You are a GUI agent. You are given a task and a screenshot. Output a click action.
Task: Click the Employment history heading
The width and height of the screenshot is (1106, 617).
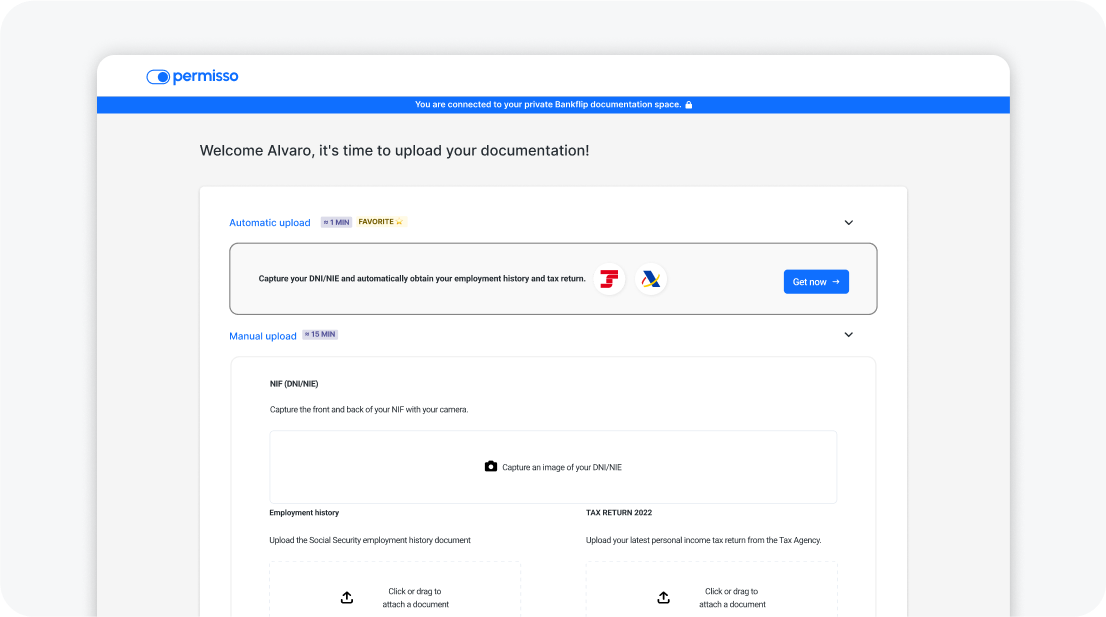click(304, 513)
